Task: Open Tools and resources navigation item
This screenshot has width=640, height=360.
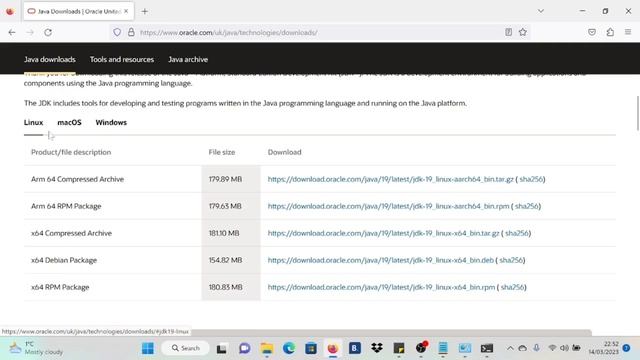Action: (x=122, y=60)
